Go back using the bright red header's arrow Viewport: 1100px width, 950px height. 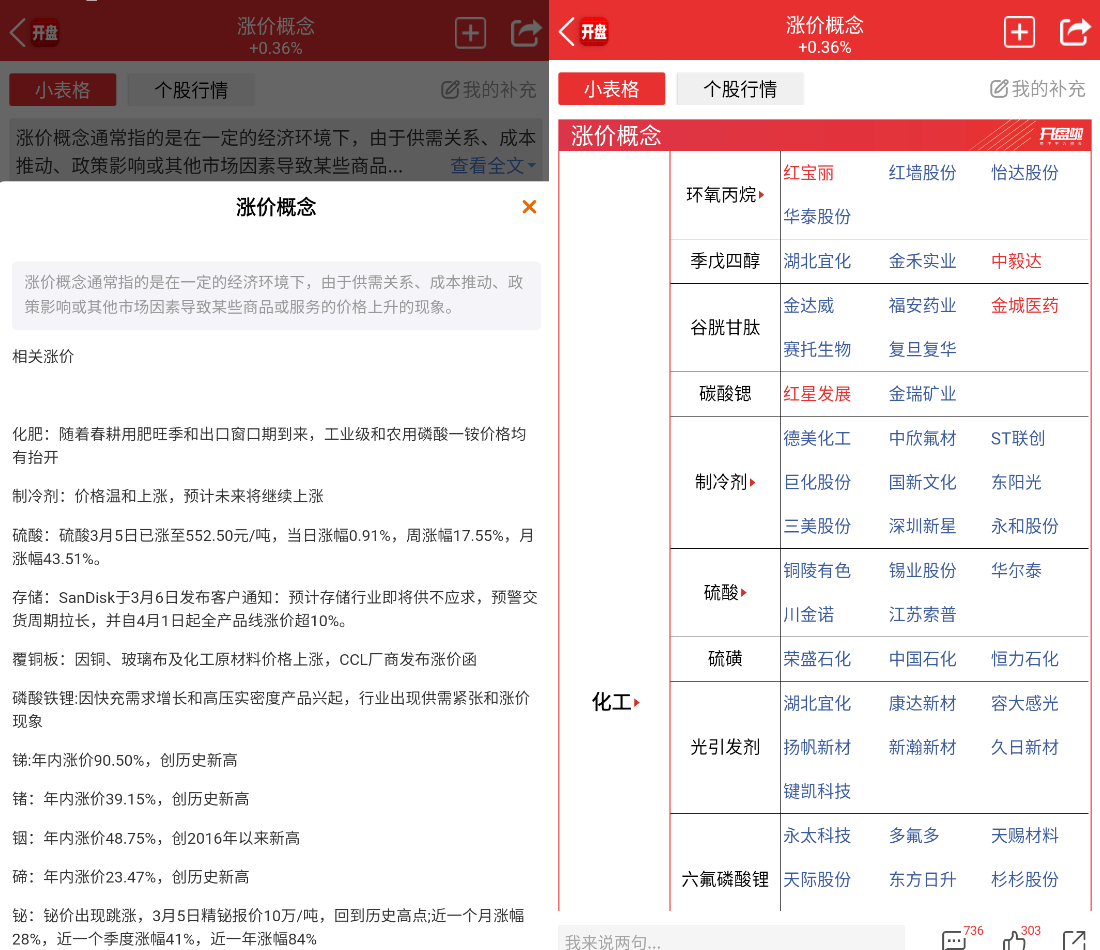(567, 32)
